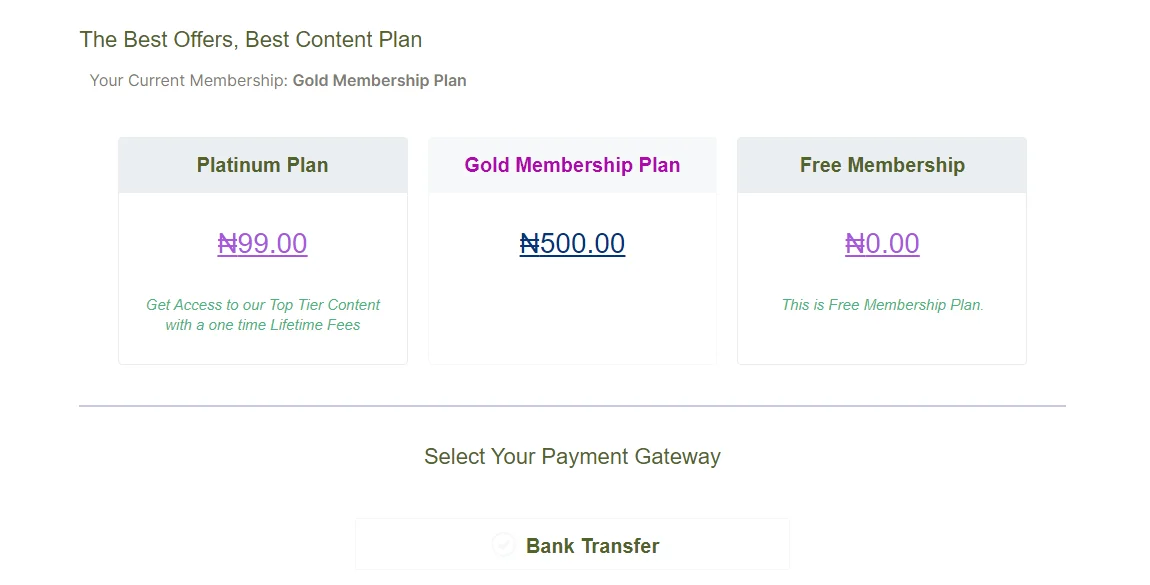The width and height of the screenshot is (1150, 585).
Task: Click the Platinum lifetime fees description text
Action: click(x=263, y=314)
